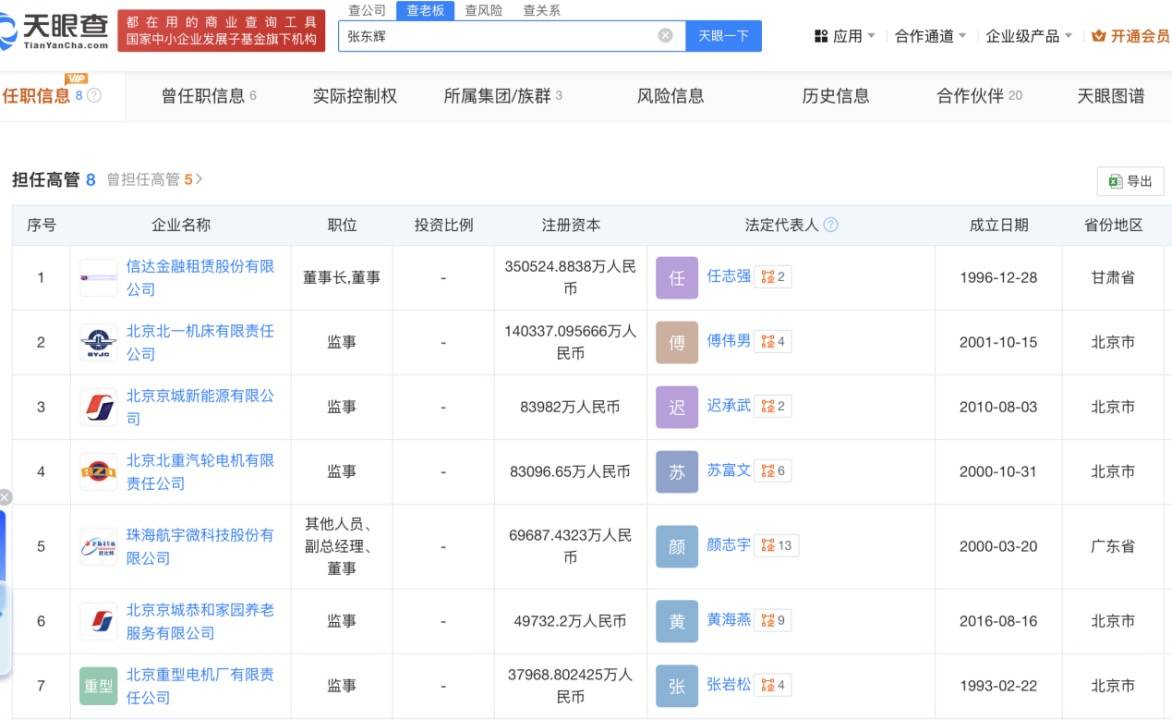The width and height of the screenshot is (1172, 720).
Task: Open 北京京城新能源有限公司 link
Action: (200, 407)
